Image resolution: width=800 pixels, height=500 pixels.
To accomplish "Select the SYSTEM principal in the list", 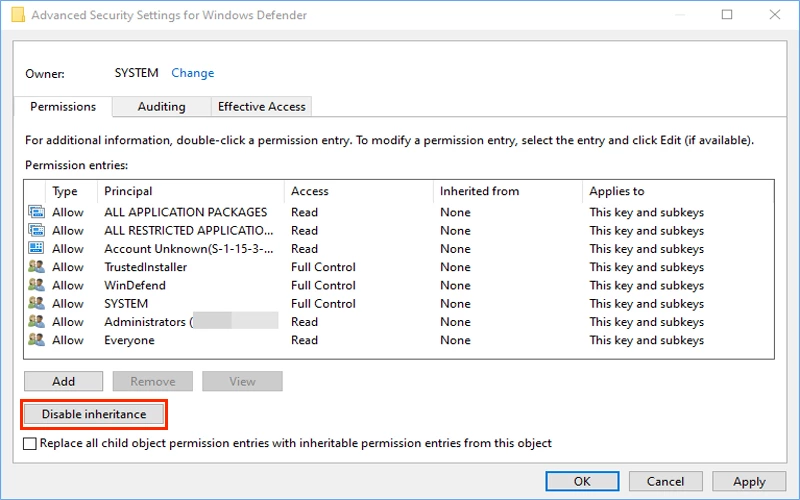I will point(126,304).
